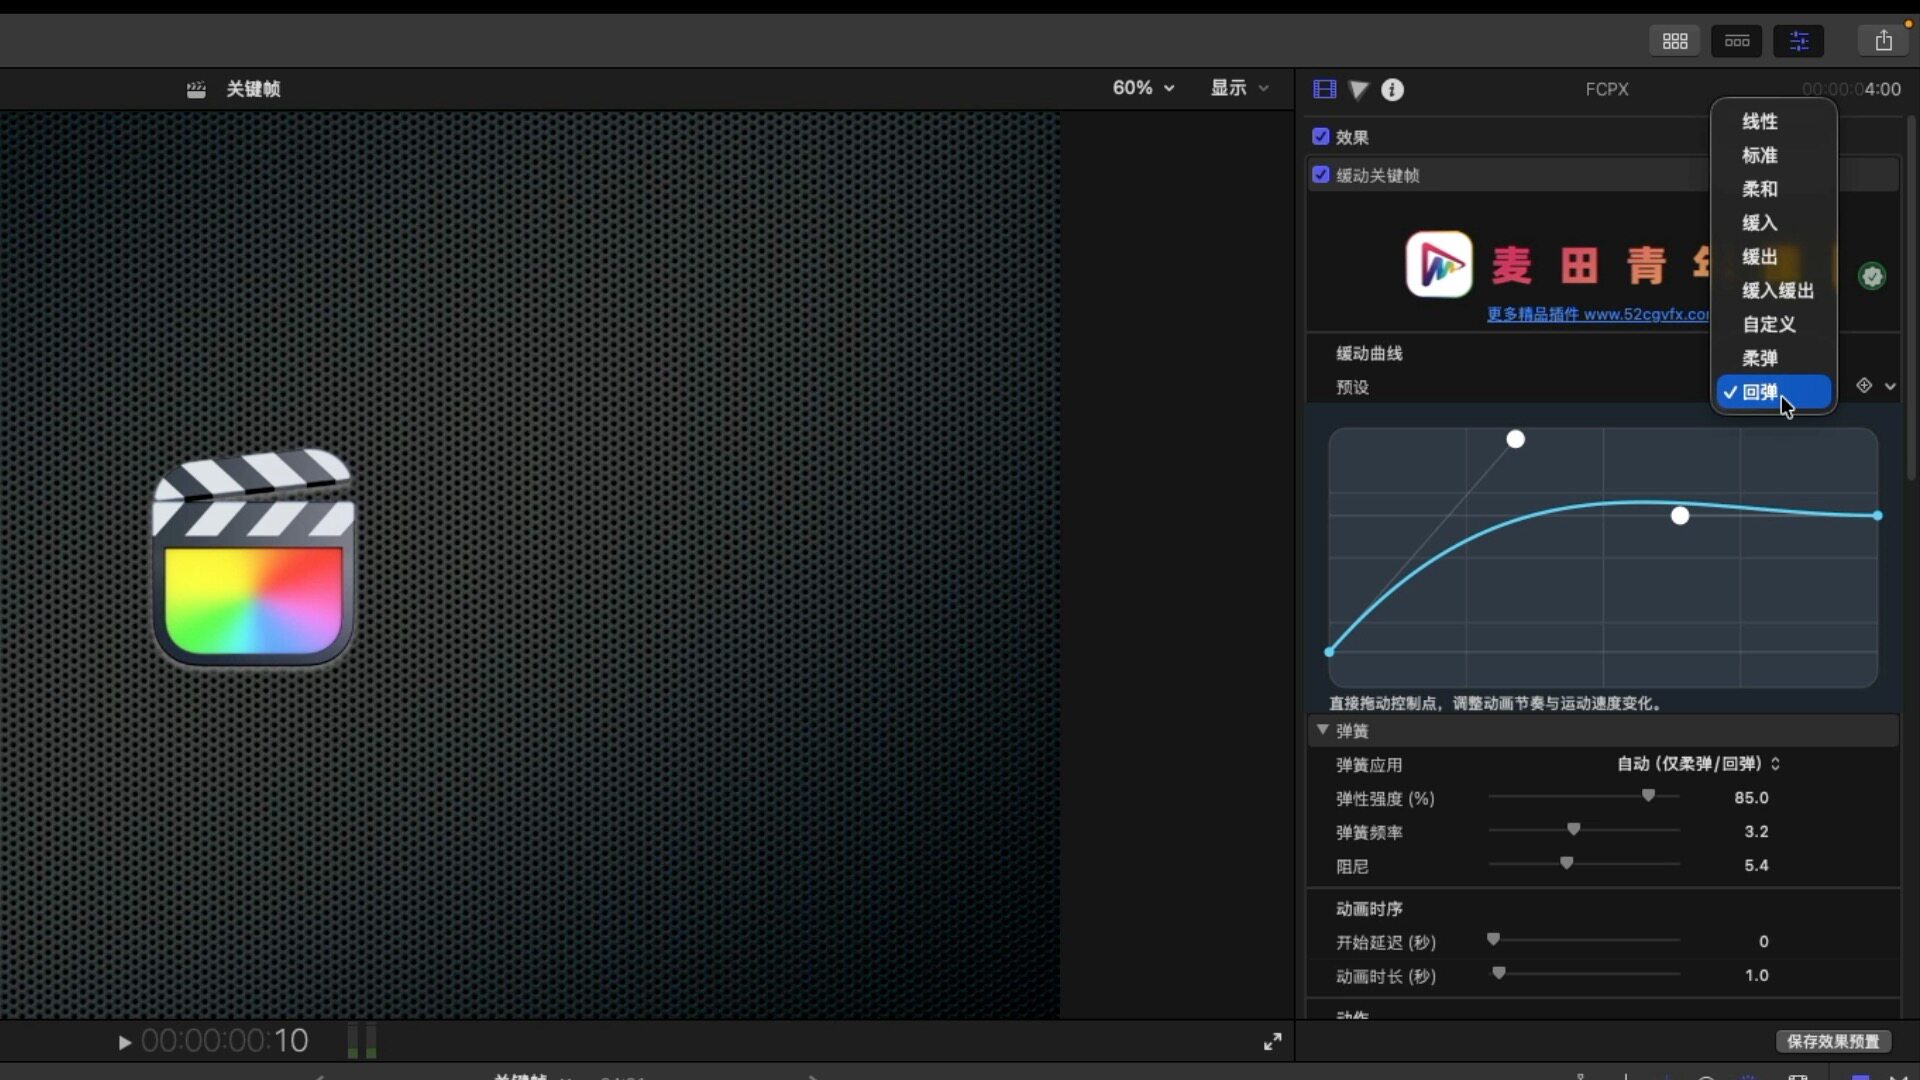Toggle the timeline view icon
The image size is (1920, 1080).
click(x=1737, y=41)
